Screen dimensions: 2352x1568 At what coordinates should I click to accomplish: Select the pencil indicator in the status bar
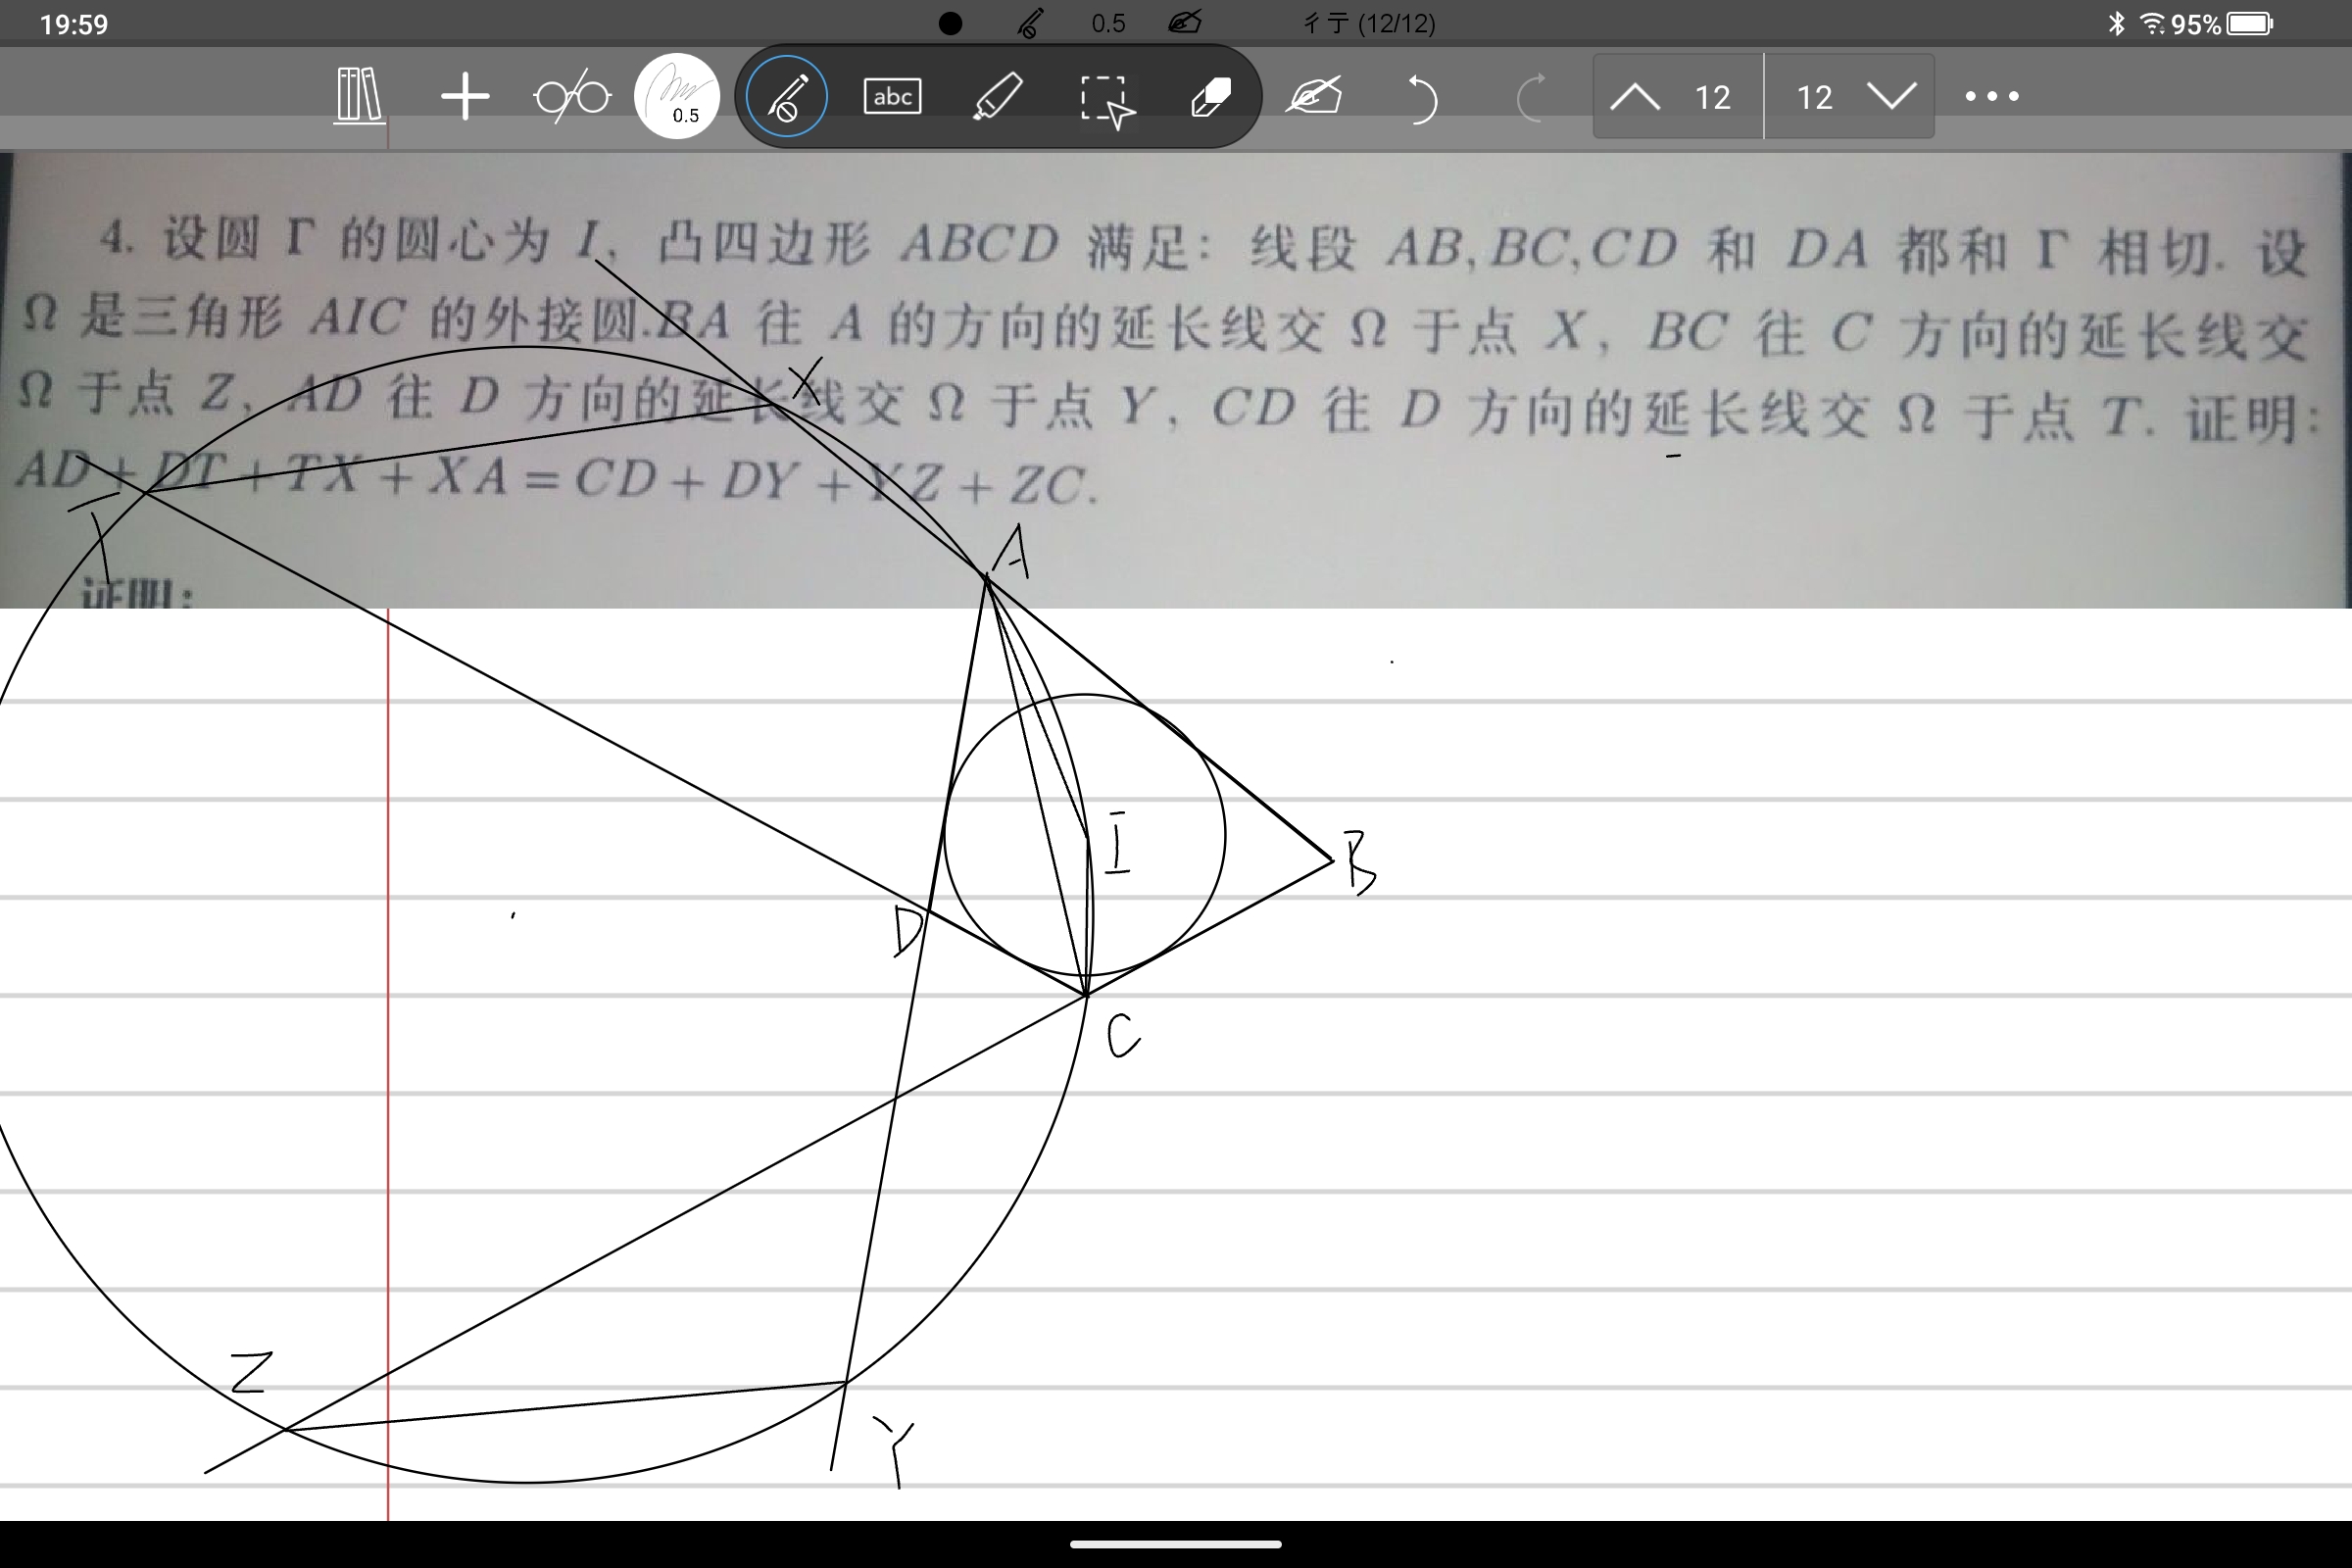[1032, 22]
